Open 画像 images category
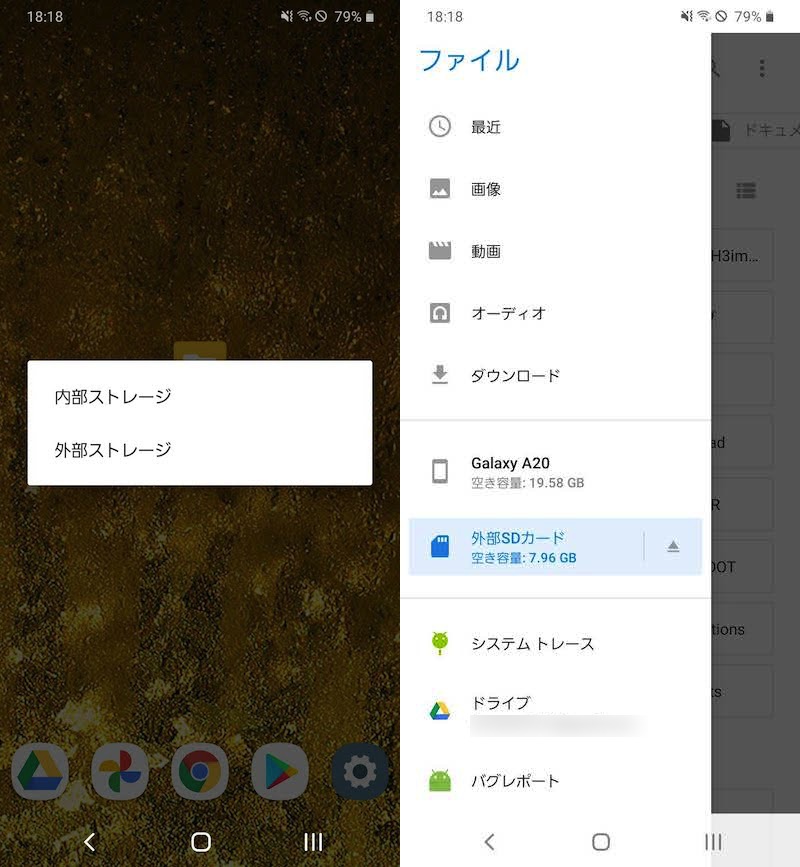800x867 pixels. (x=486, y=189)
